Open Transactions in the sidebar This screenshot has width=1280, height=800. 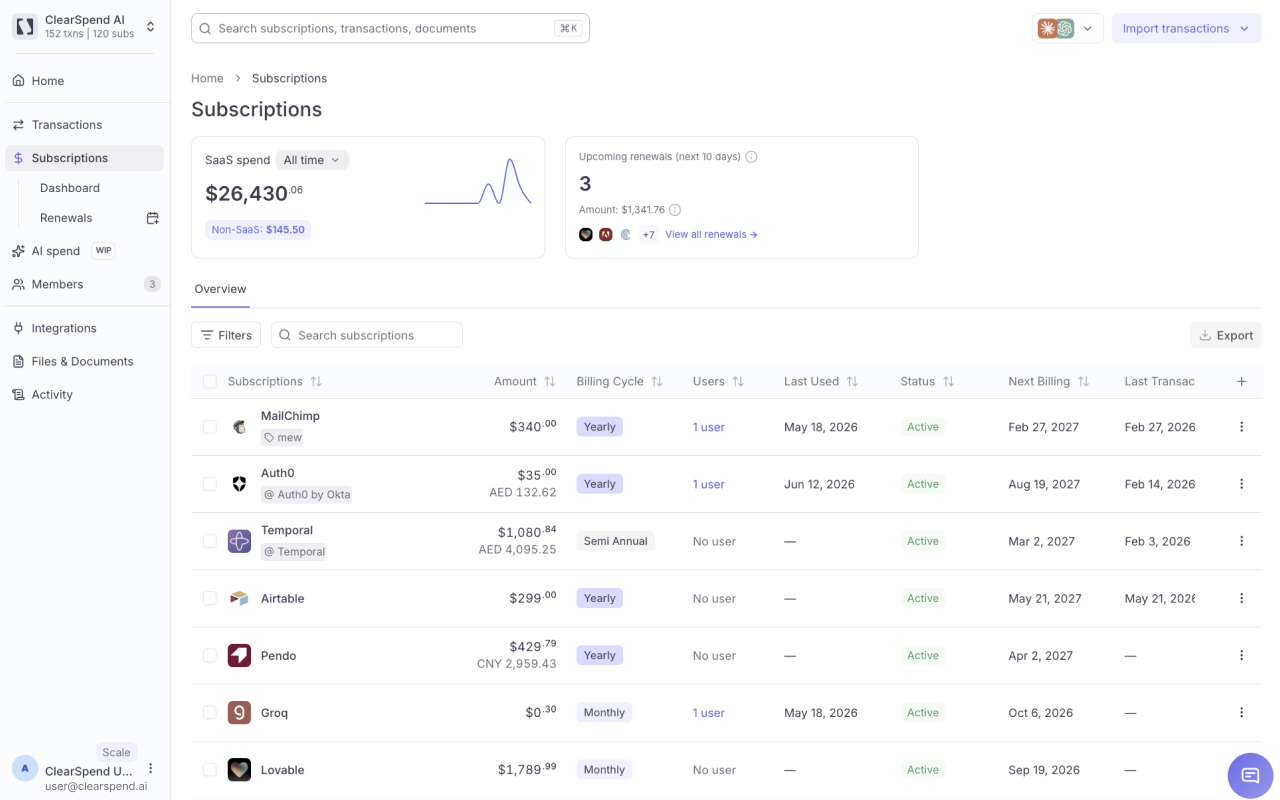(85, 125)
